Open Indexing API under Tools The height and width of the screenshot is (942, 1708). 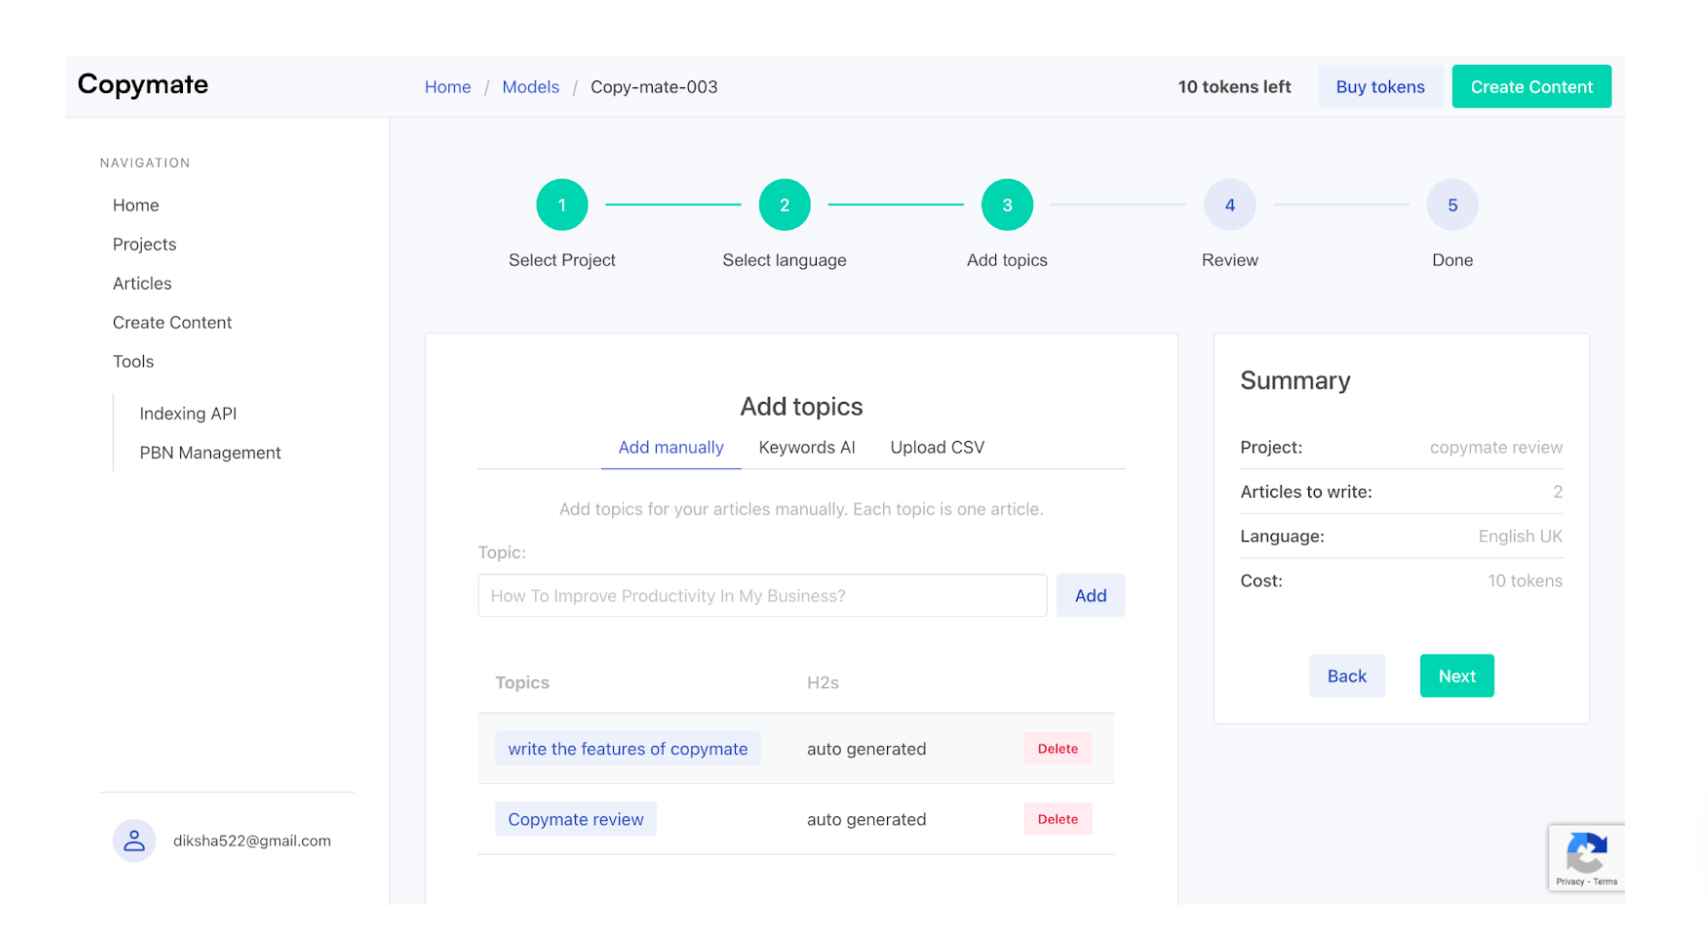[x=188, y=413]
